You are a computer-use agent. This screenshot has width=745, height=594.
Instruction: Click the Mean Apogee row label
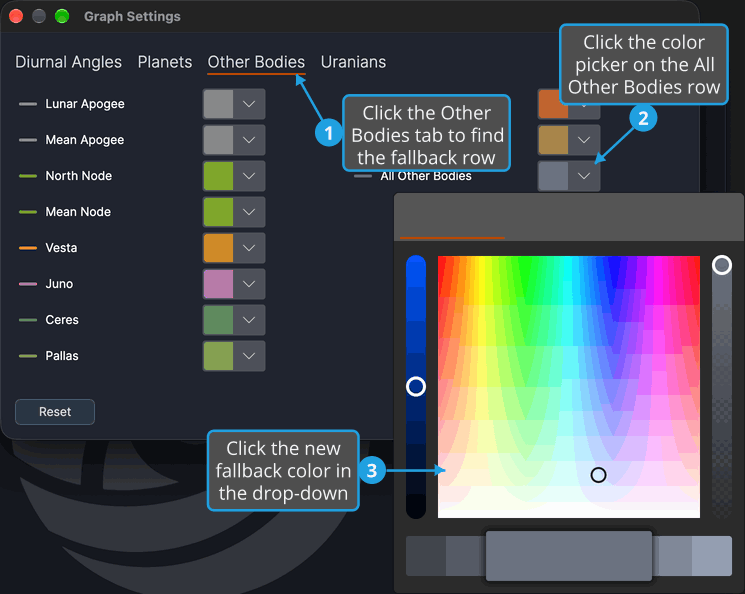coord(85,140)
